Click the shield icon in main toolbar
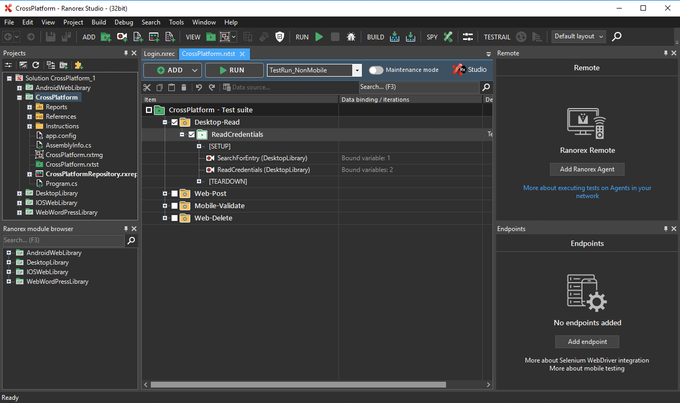Viewport: 680px width, 403px height. [280, 37]
